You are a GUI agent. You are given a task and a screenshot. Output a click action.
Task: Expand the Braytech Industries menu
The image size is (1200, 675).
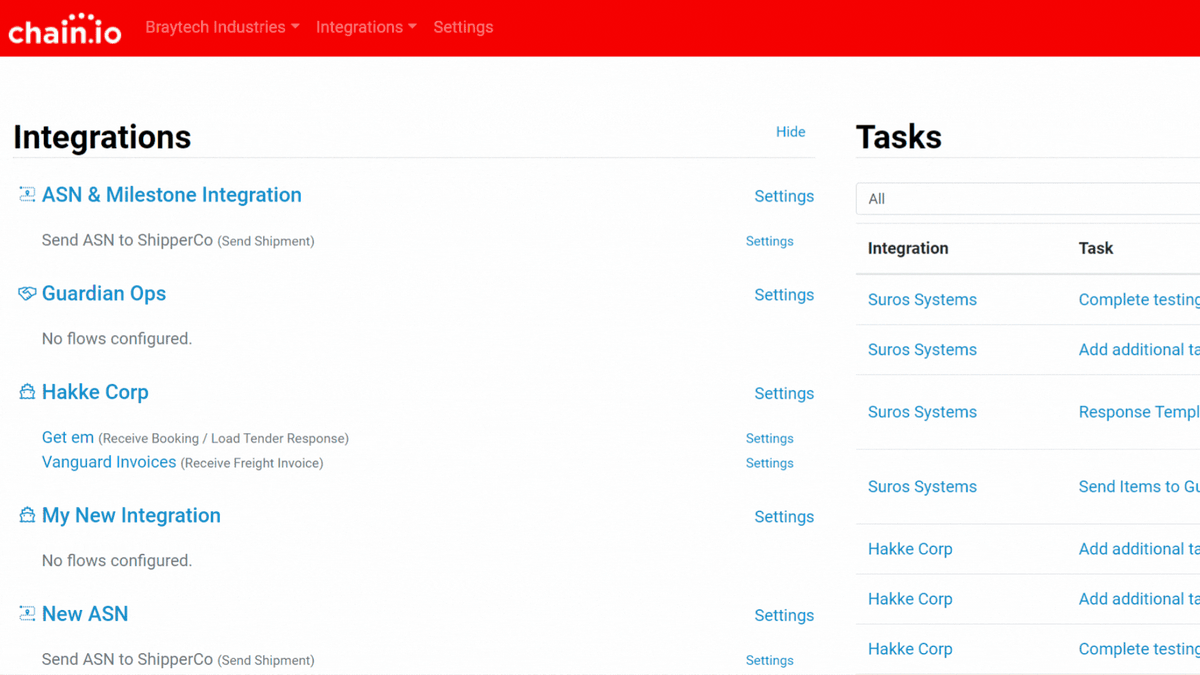(215, 27)
